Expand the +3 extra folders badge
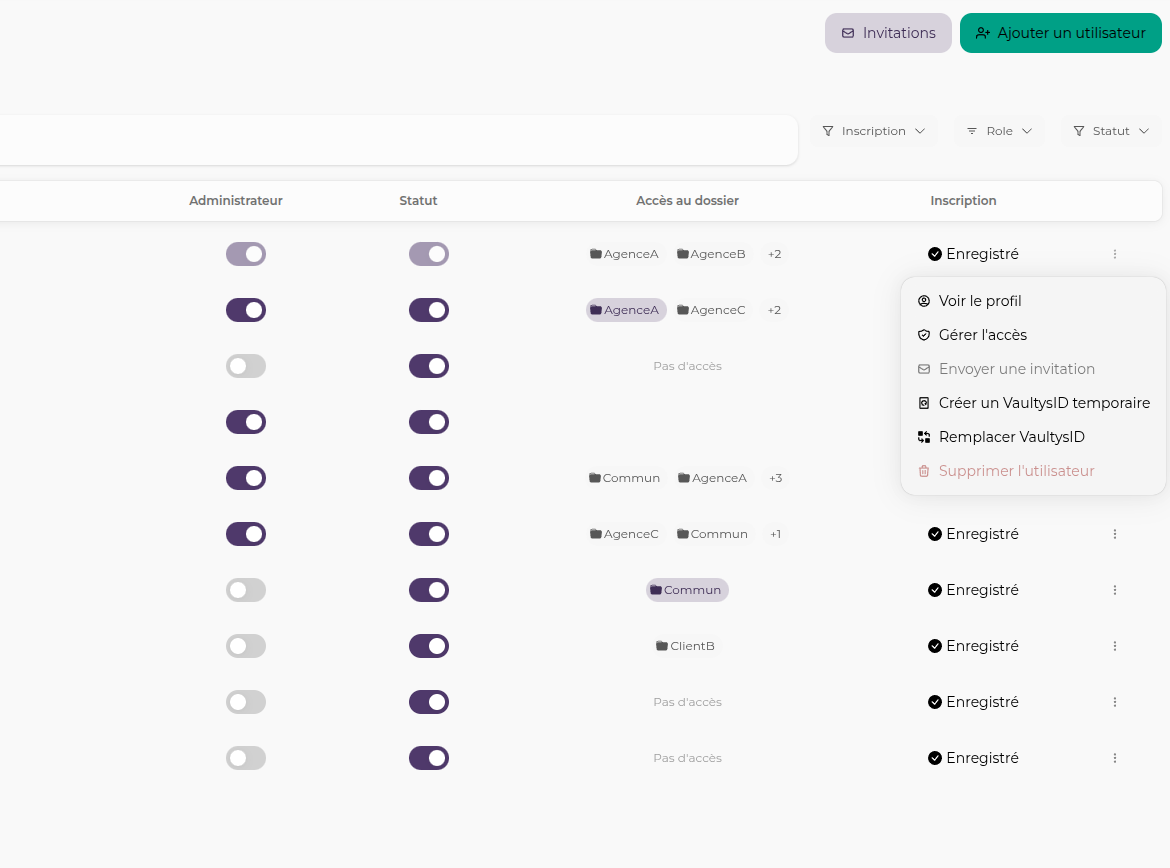This screenshot has width=1170, height=868. point(775,478)
